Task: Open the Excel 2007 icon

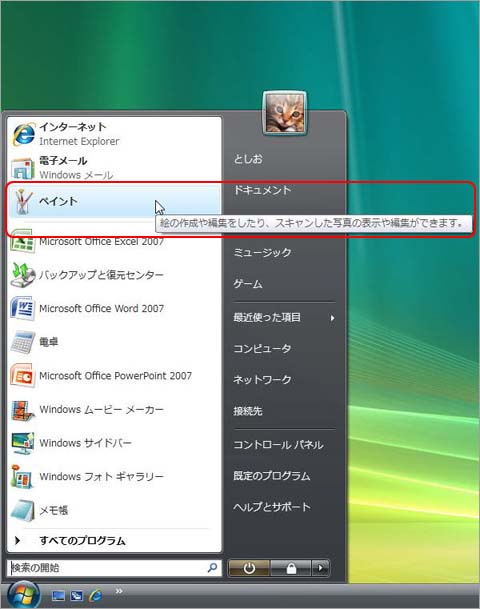Action: click(23, 241)
